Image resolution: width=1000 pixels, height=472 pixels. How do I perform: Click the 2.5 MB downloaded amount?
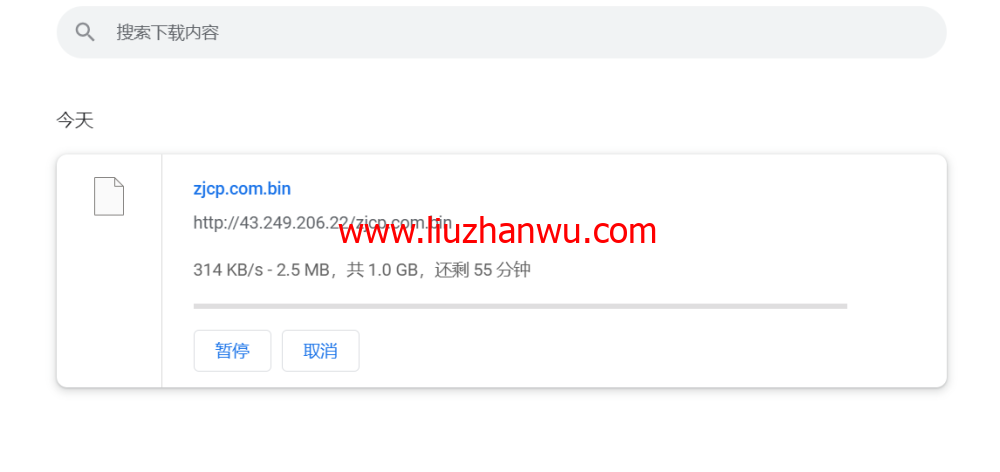tap(301, 270)
